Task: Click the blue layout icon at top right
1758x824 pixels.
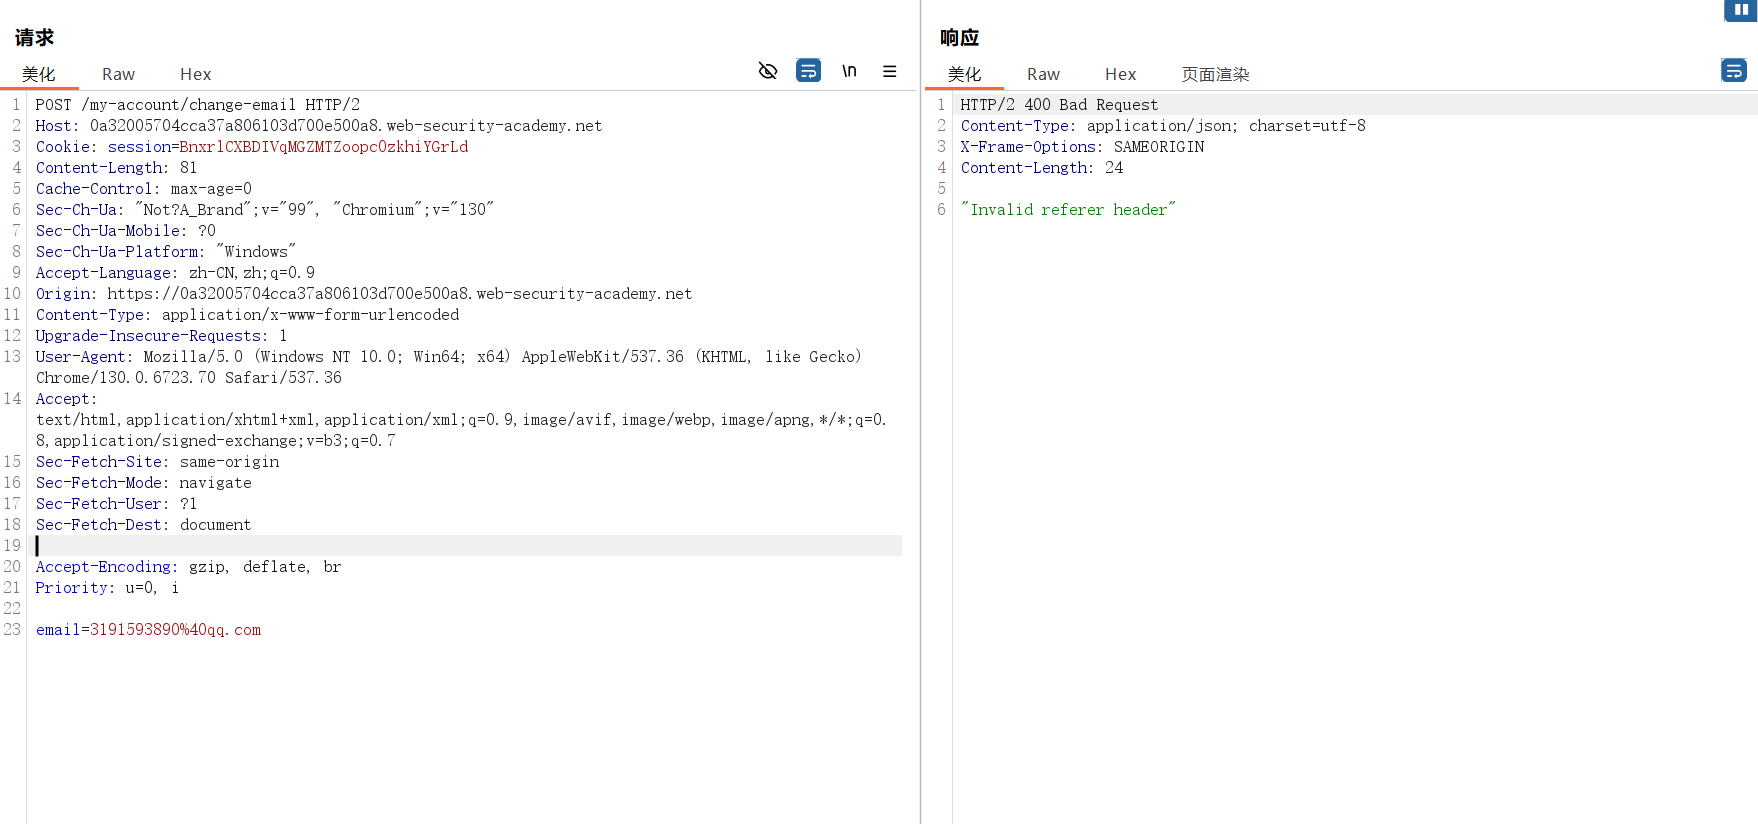Action: (1740, 10)
